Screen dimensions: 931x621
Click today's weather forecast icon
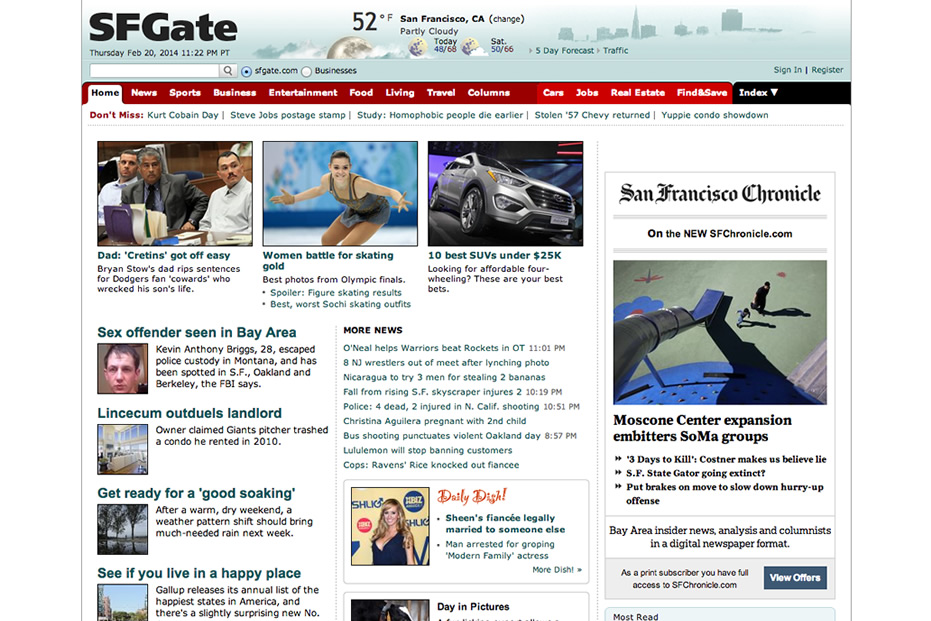[x=418, y=46]
